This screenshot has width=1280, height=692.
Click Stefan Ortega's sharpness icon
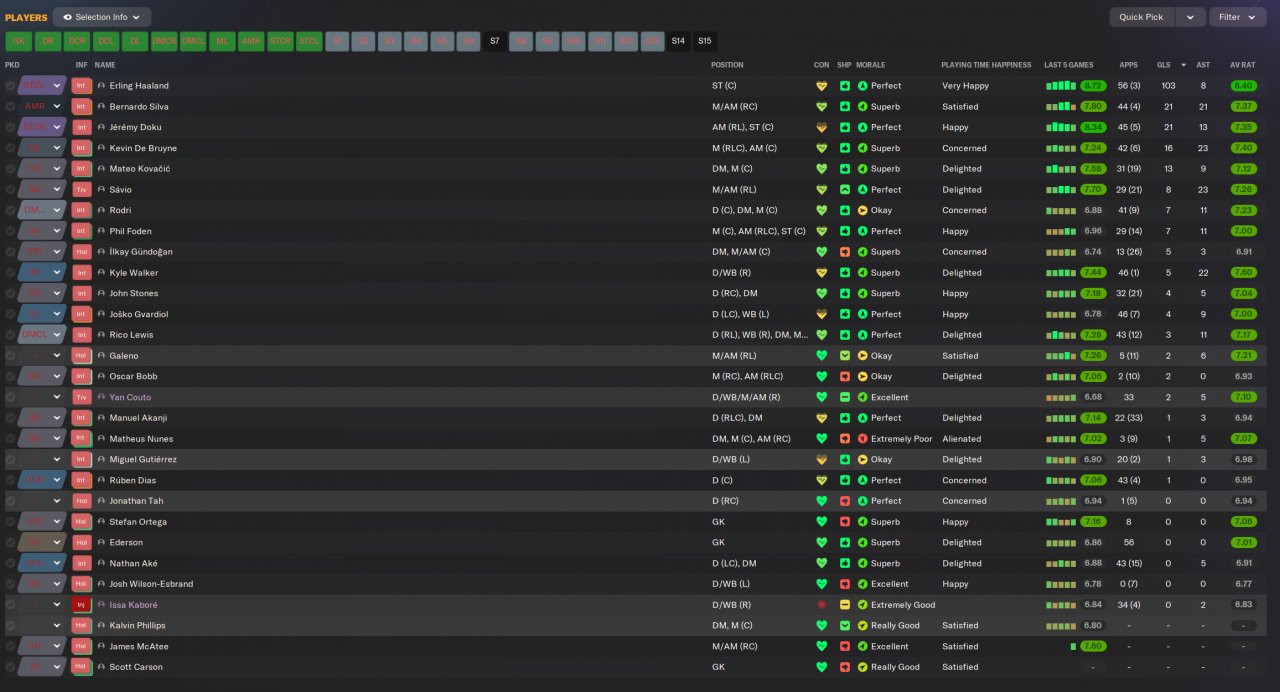845,522
